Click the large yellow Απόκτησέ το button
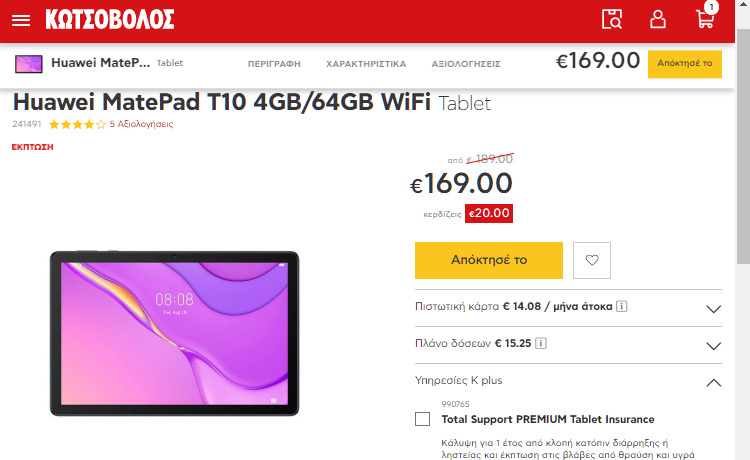750x460 pixels. pyautogui.click(x=488, y=260)
